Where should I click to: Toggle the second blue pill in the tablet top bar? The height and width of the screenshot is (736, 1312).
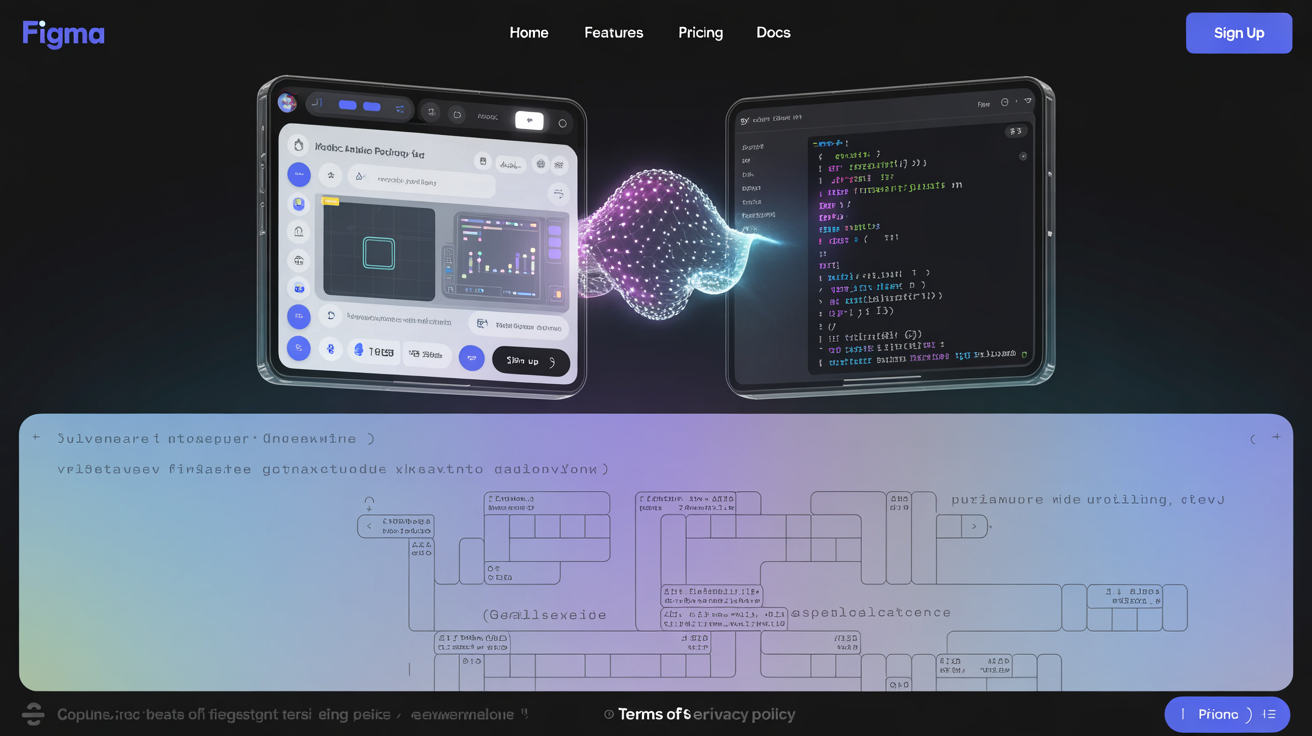(372, 106)
